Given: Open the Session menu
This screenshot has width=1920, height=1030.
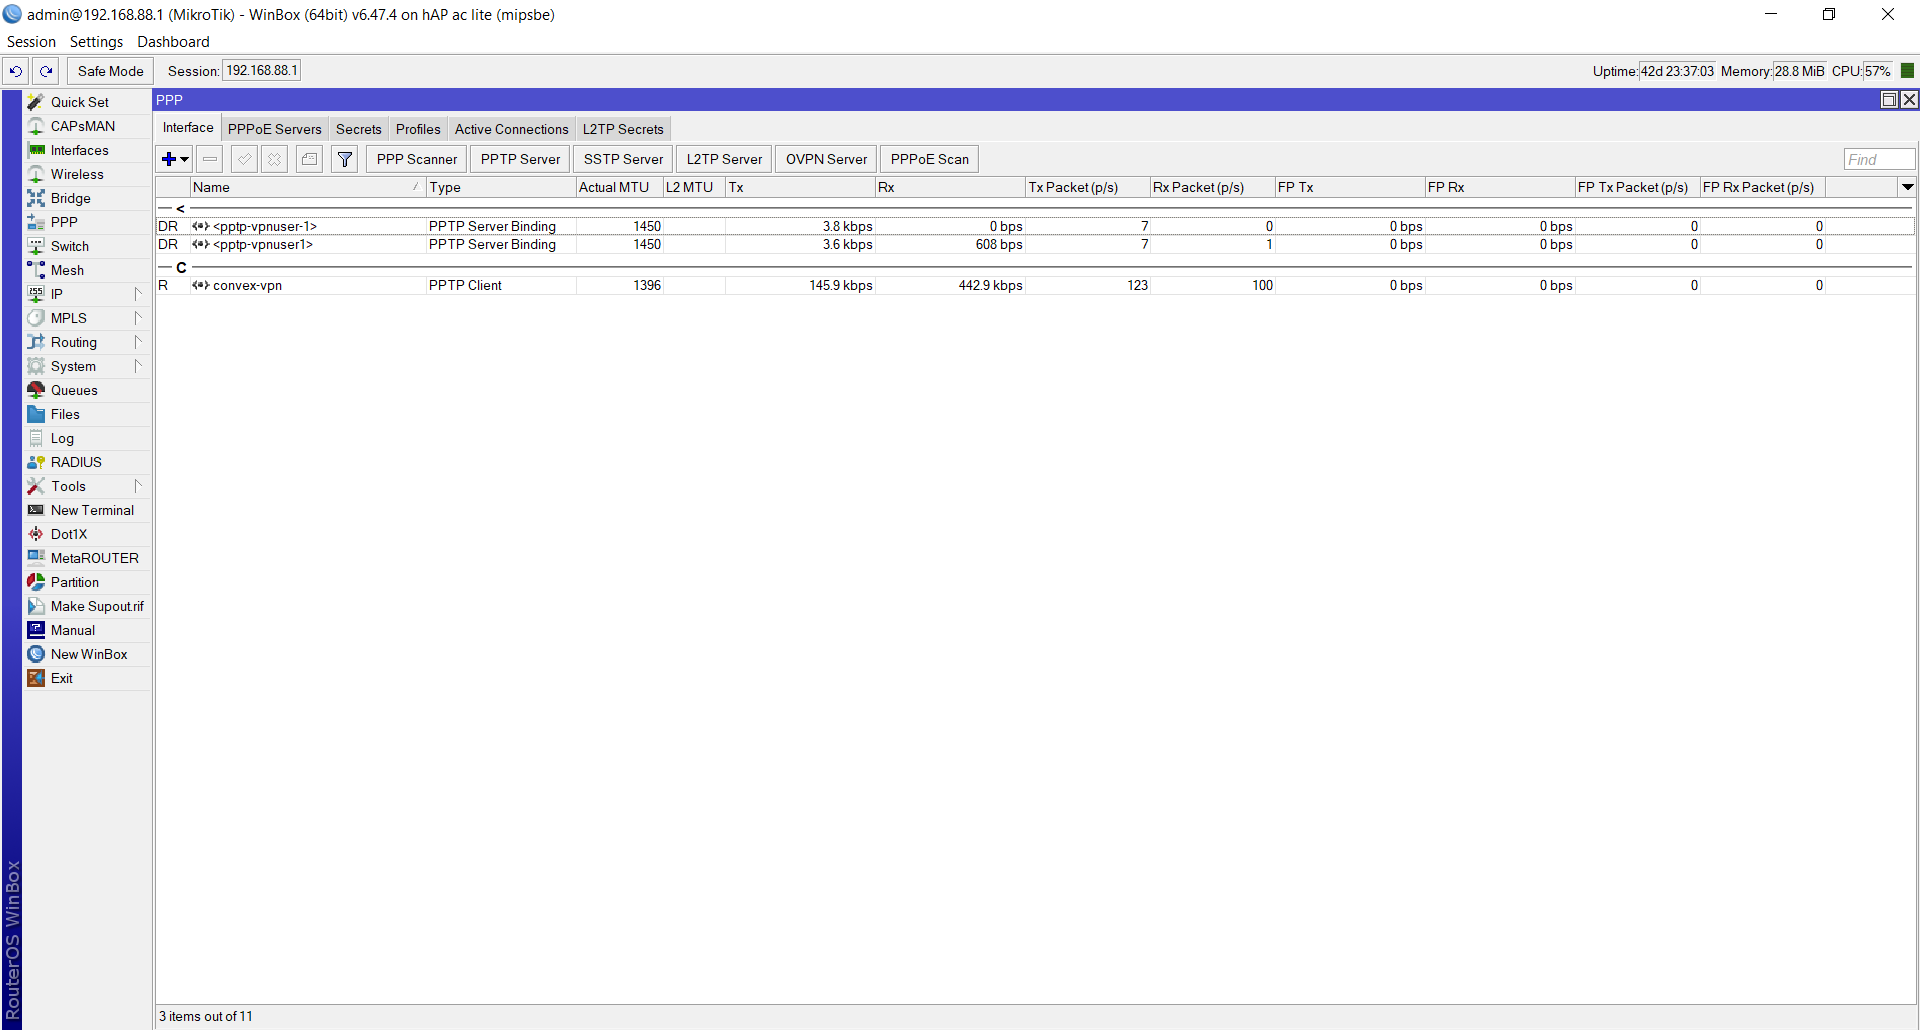Looking at the screenshot, I should [x=31, y=42].
